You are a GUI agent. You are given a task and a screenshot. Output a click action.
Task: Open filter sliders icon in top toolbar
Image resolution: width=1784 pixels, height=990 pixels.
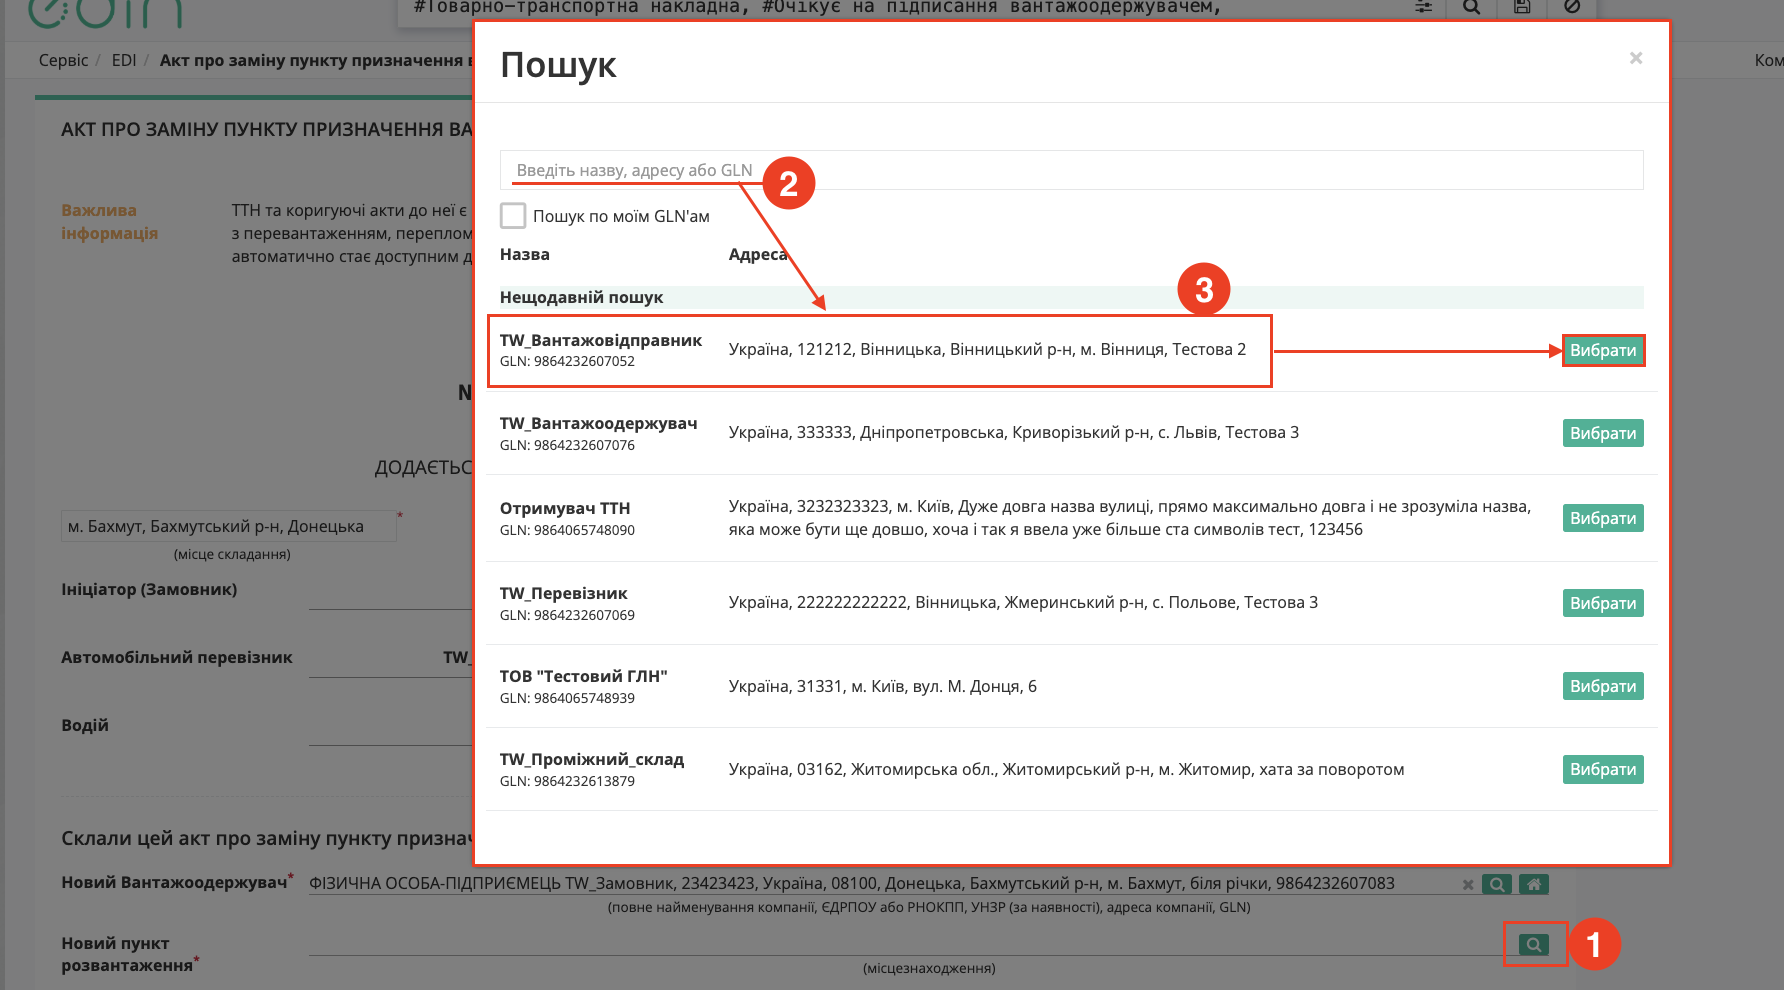pos(1424,7)
